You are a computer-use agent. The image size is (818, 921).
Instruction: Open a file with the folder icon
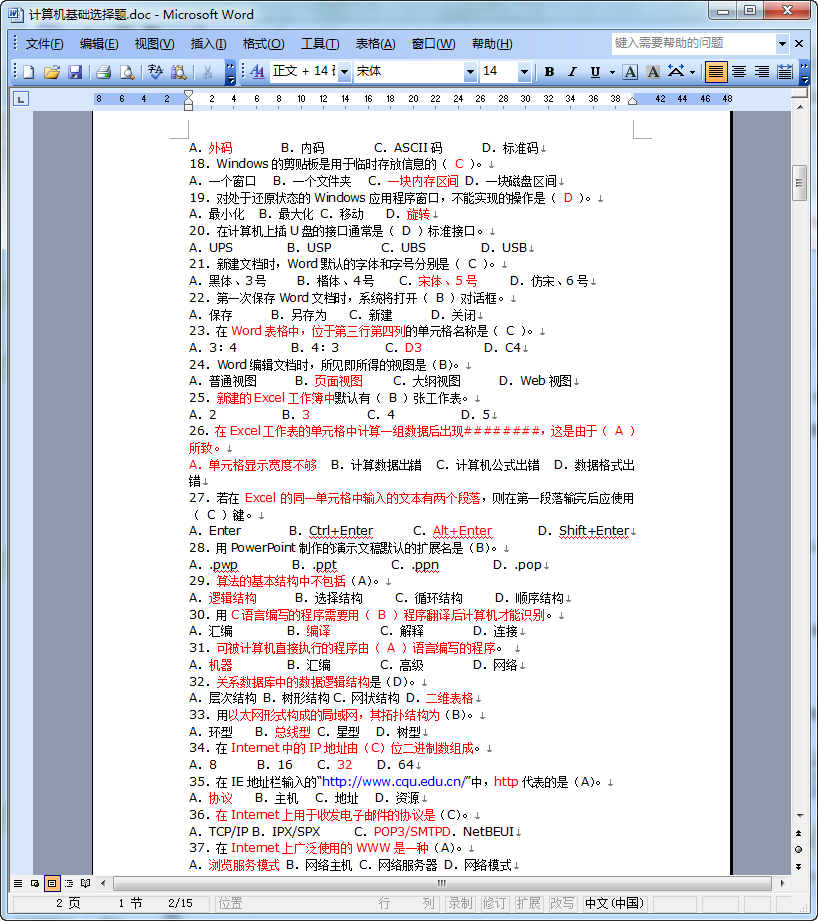(52, 72)
